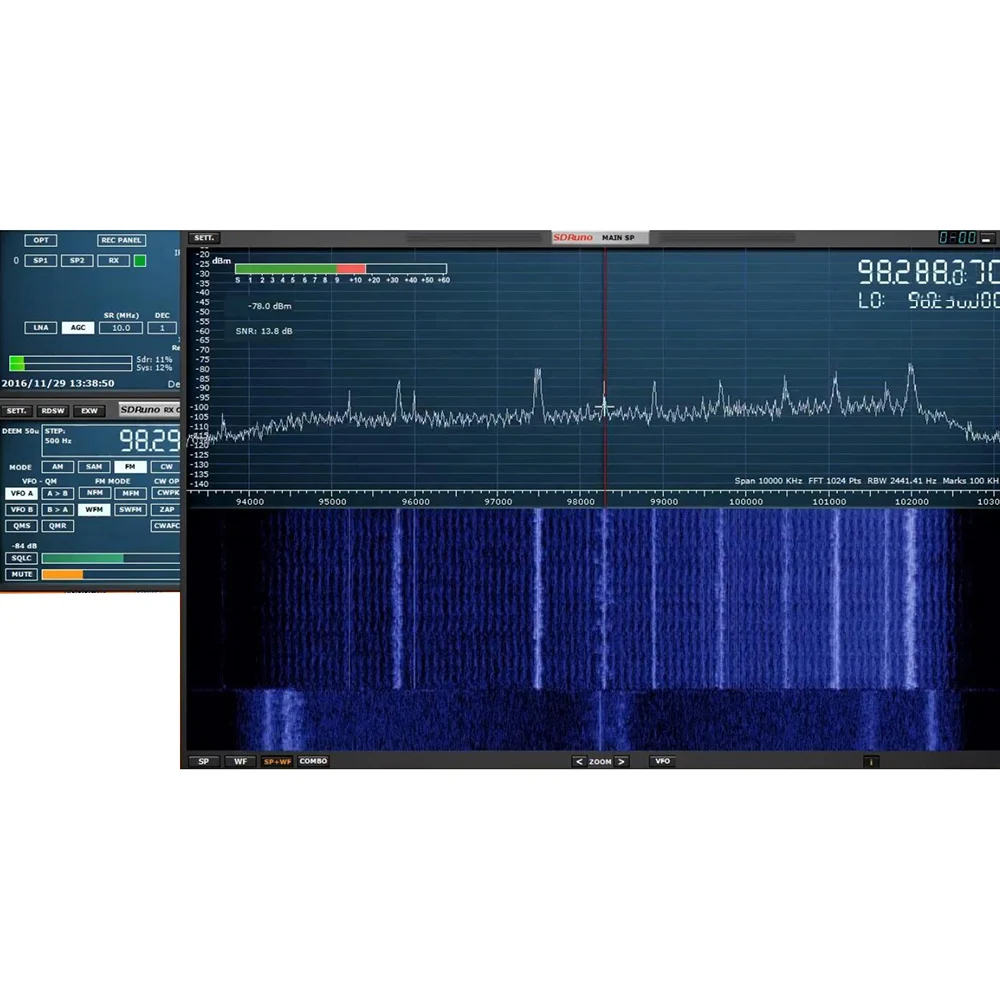1000x1000 pixels.
Task: Adjust the green squelch level slider
Action: (x=111, y=558)
